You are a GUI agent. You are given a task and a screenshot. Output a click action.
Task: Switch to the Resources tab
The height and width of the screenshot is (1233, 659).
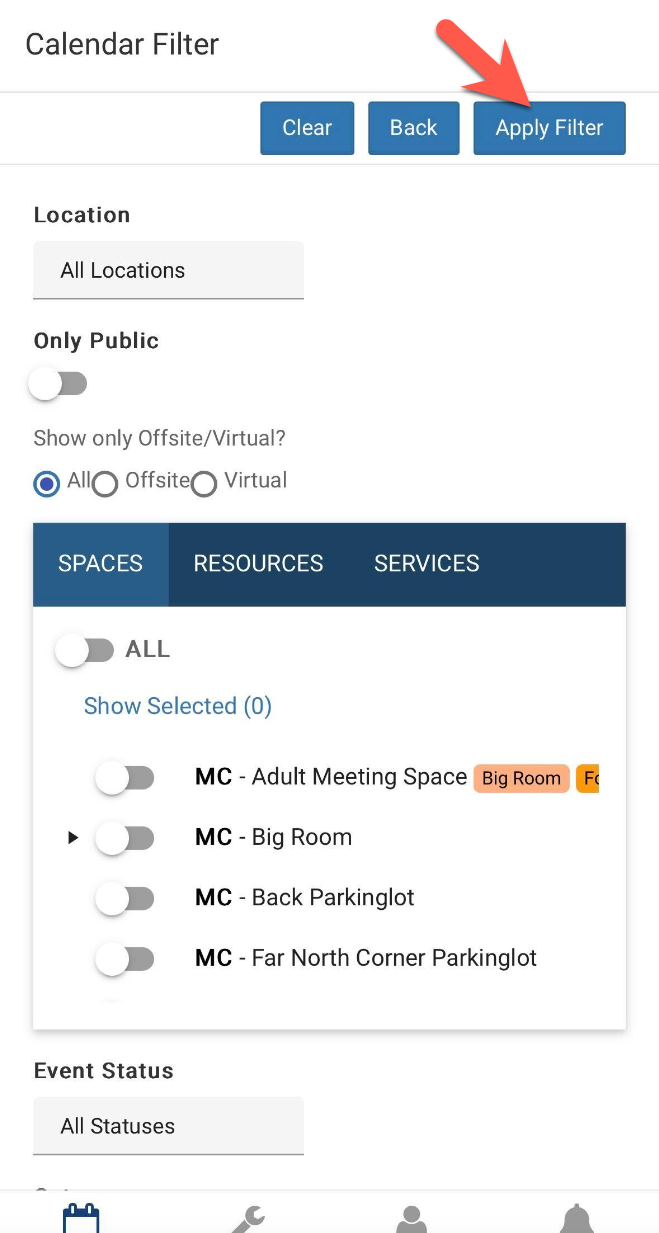click(258, 564)
